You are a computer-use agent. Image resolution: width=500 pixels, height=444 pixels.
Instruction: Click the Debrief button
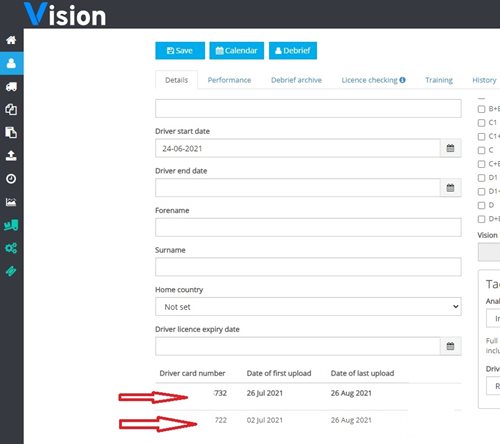[x=293, y=51]
